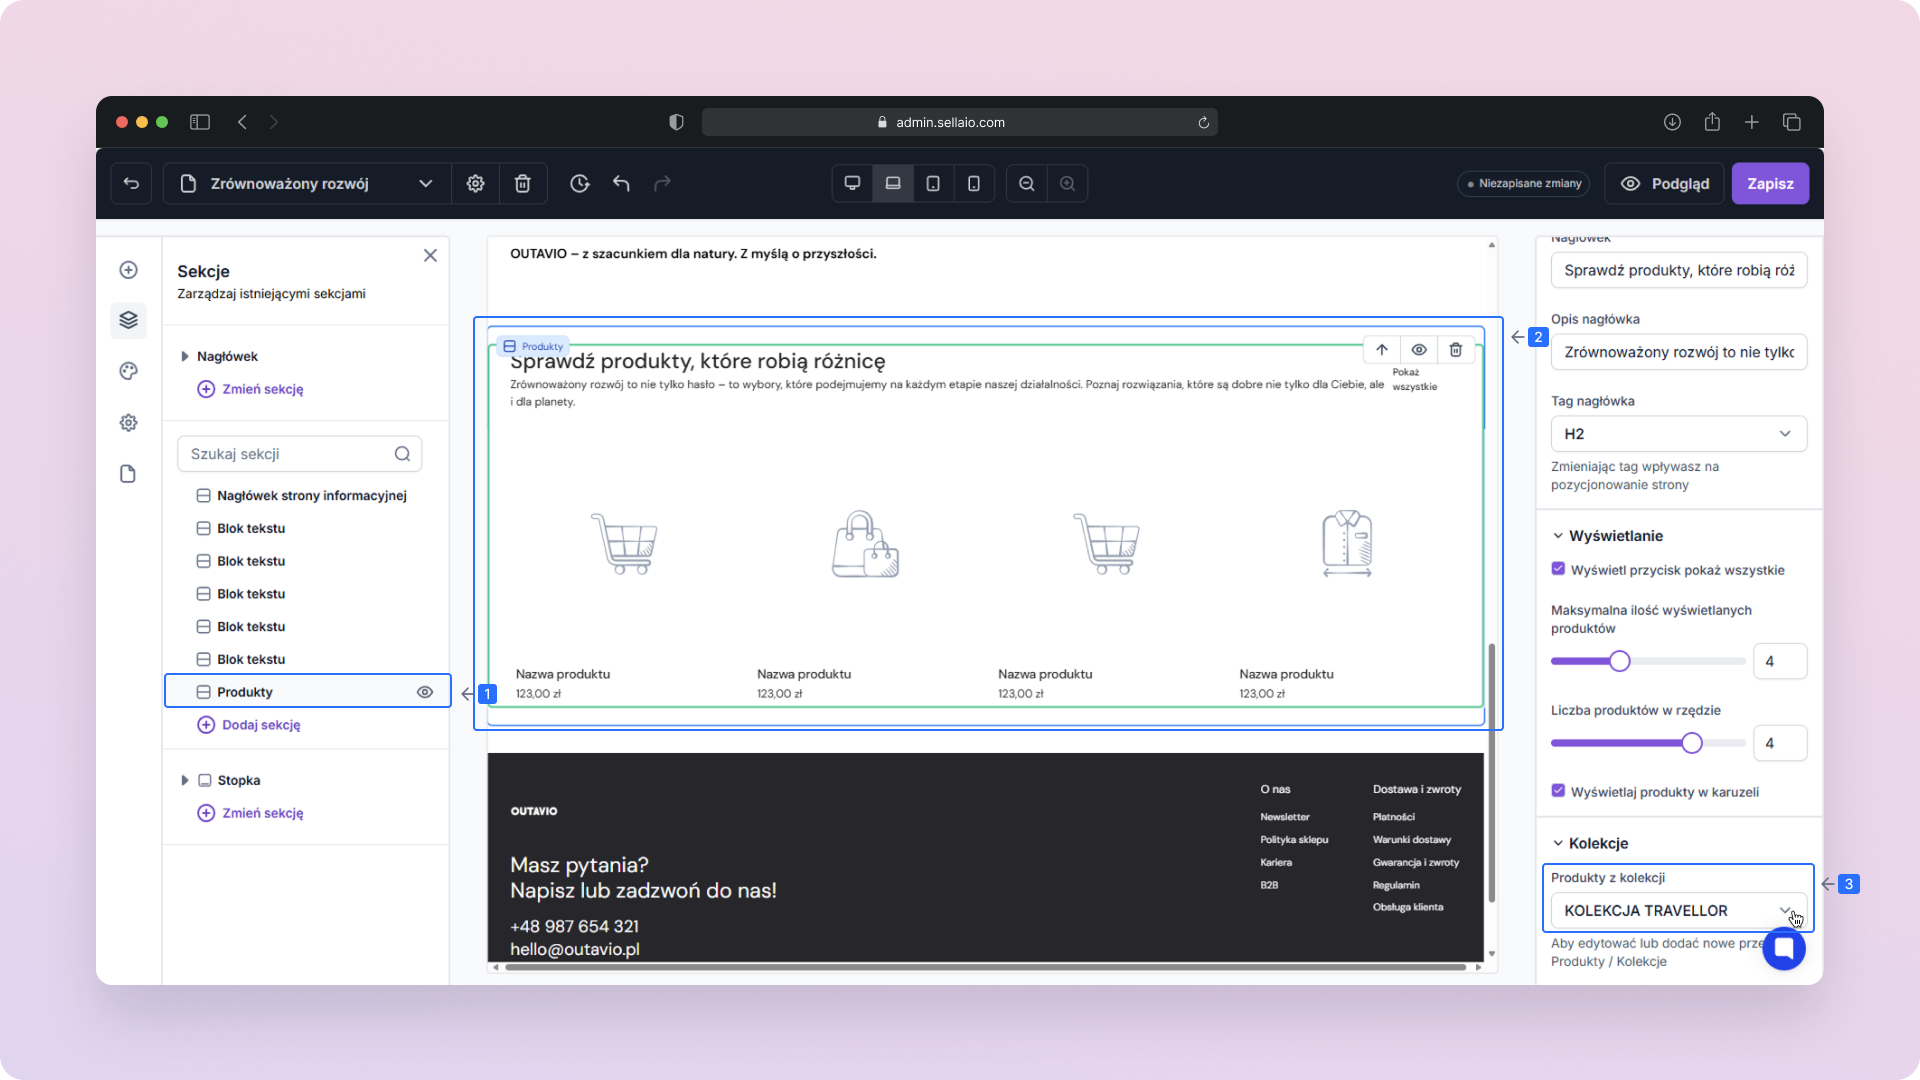Close the Sekcje panel
1920x1080 pixels.
pos(430,255)
